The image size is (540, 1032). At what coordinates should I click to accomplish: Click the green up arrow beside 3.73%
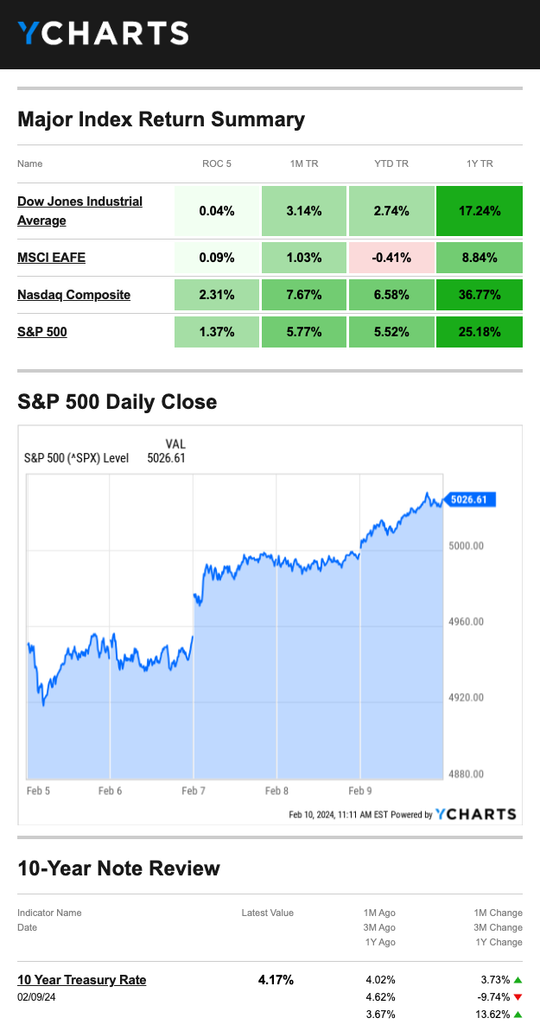518,980
